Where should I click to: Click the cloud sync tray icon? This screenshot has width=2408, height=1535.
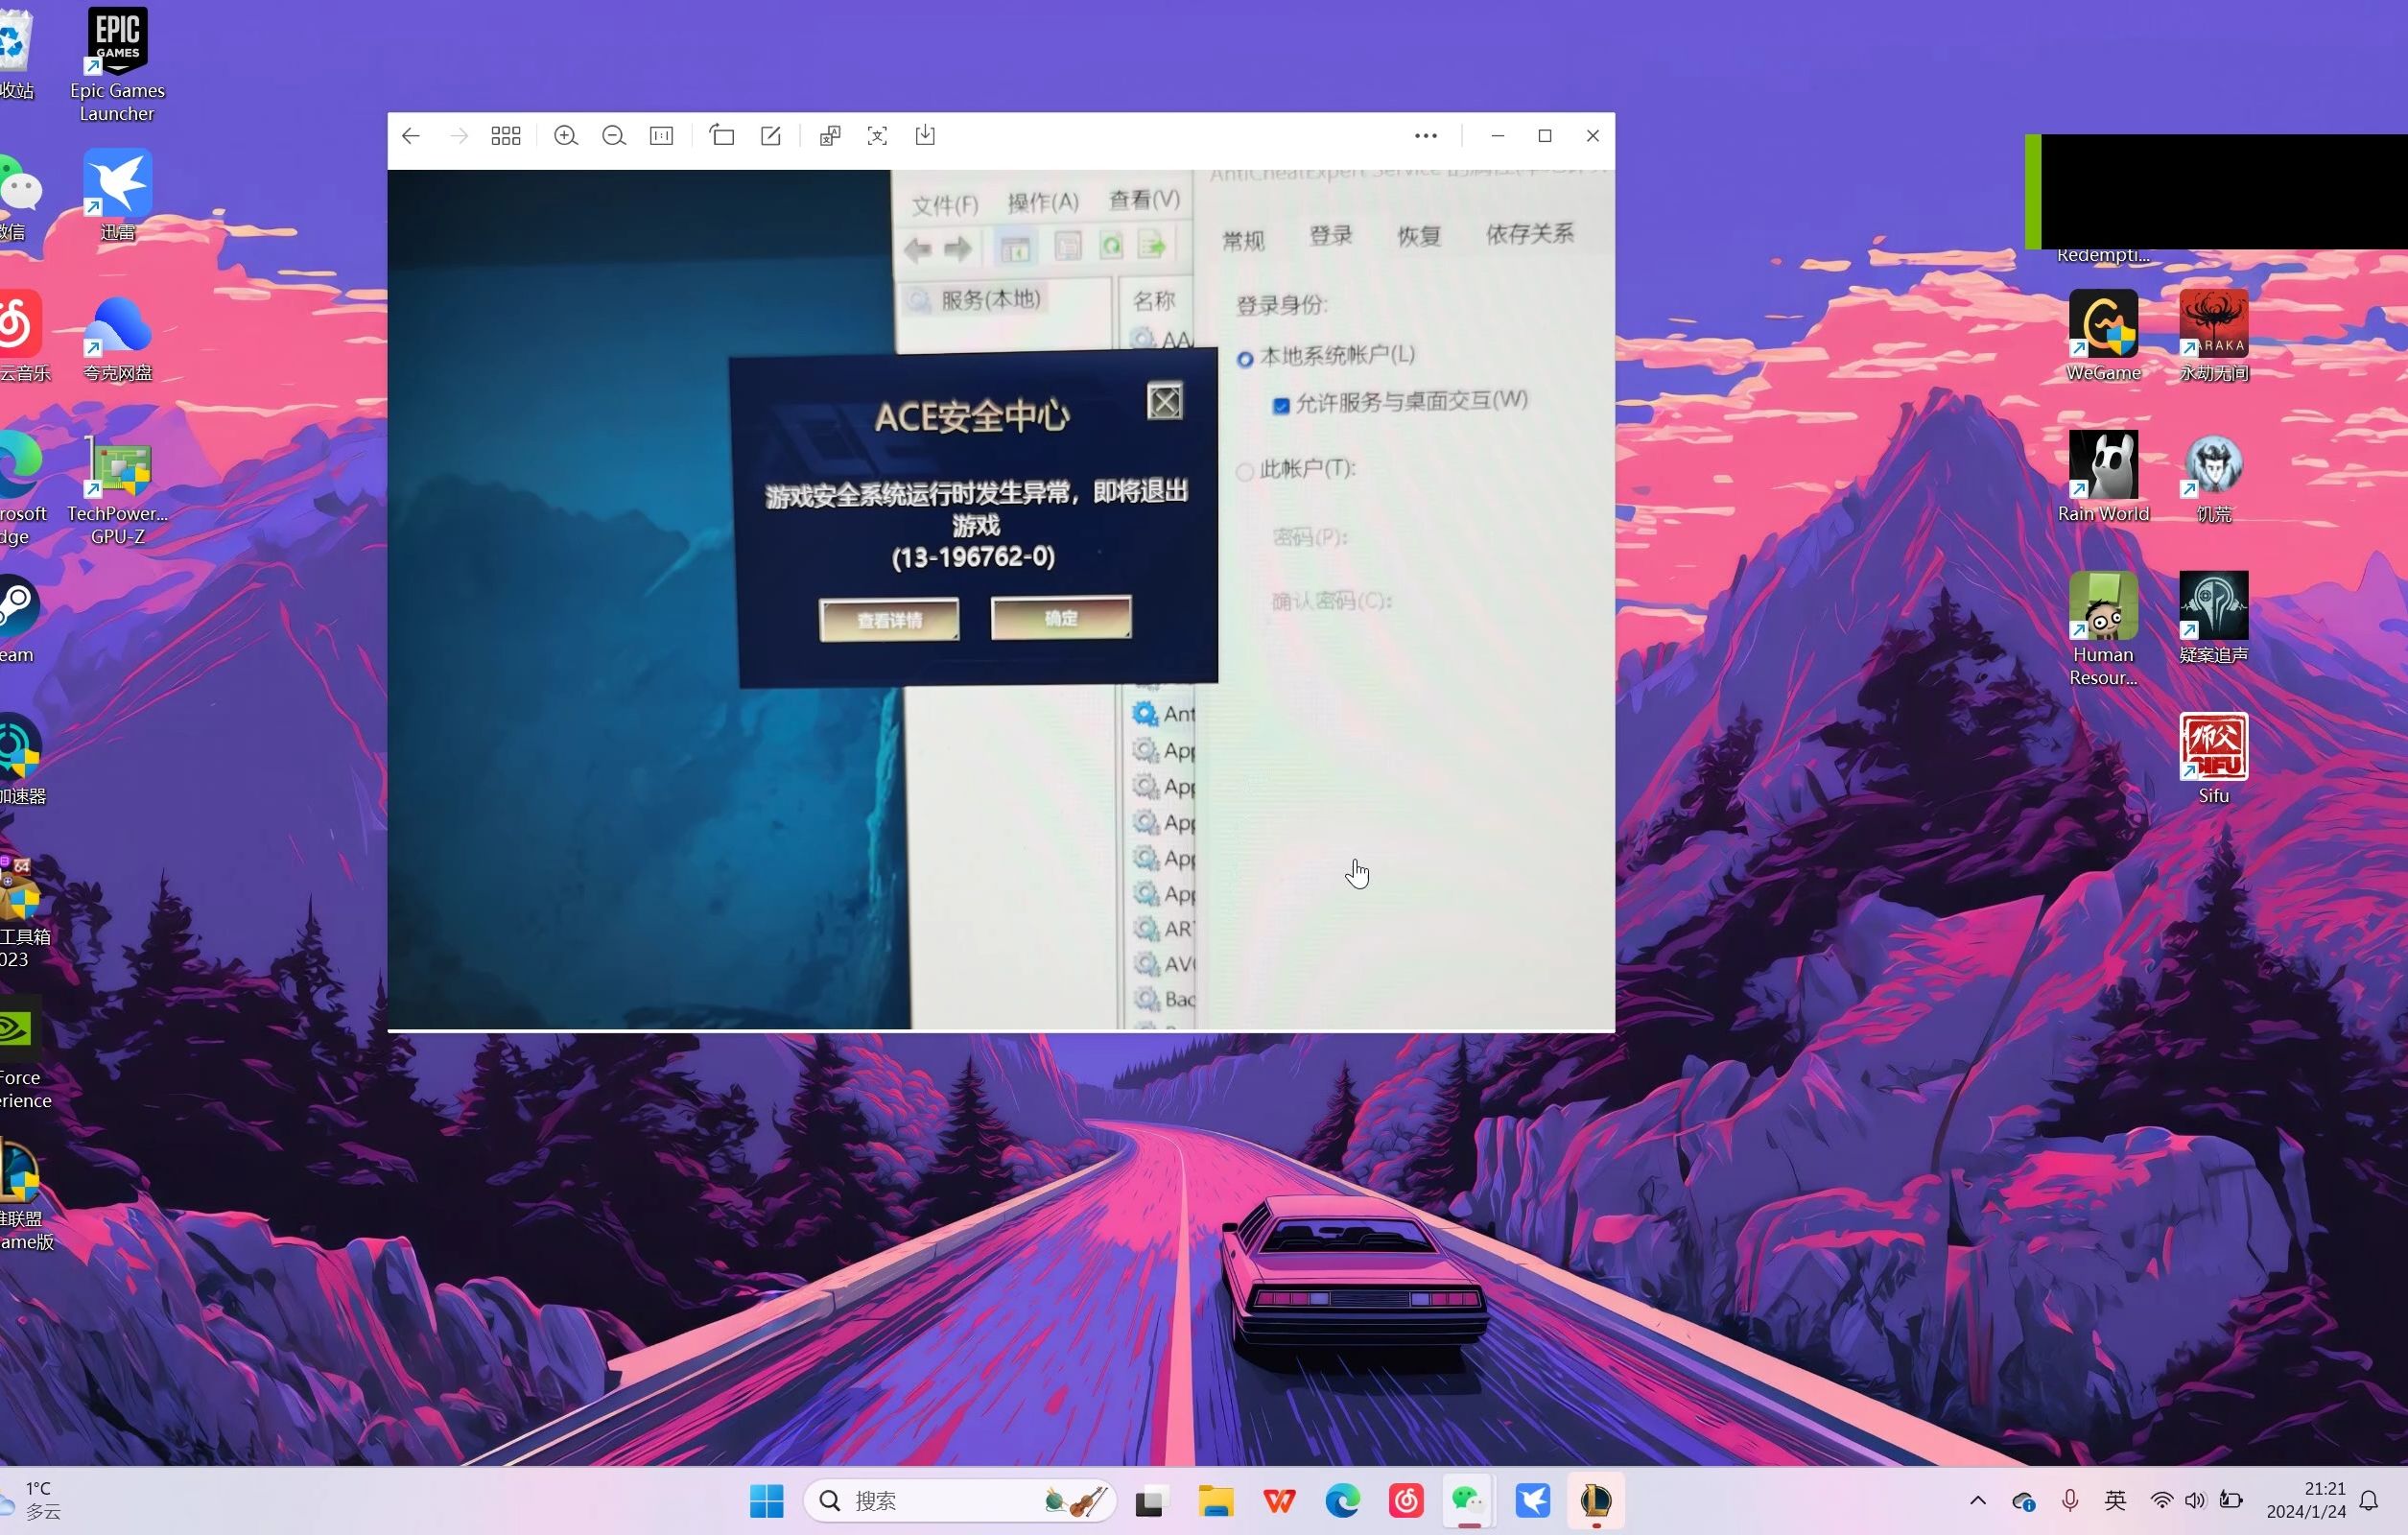pos(2023,1501)
